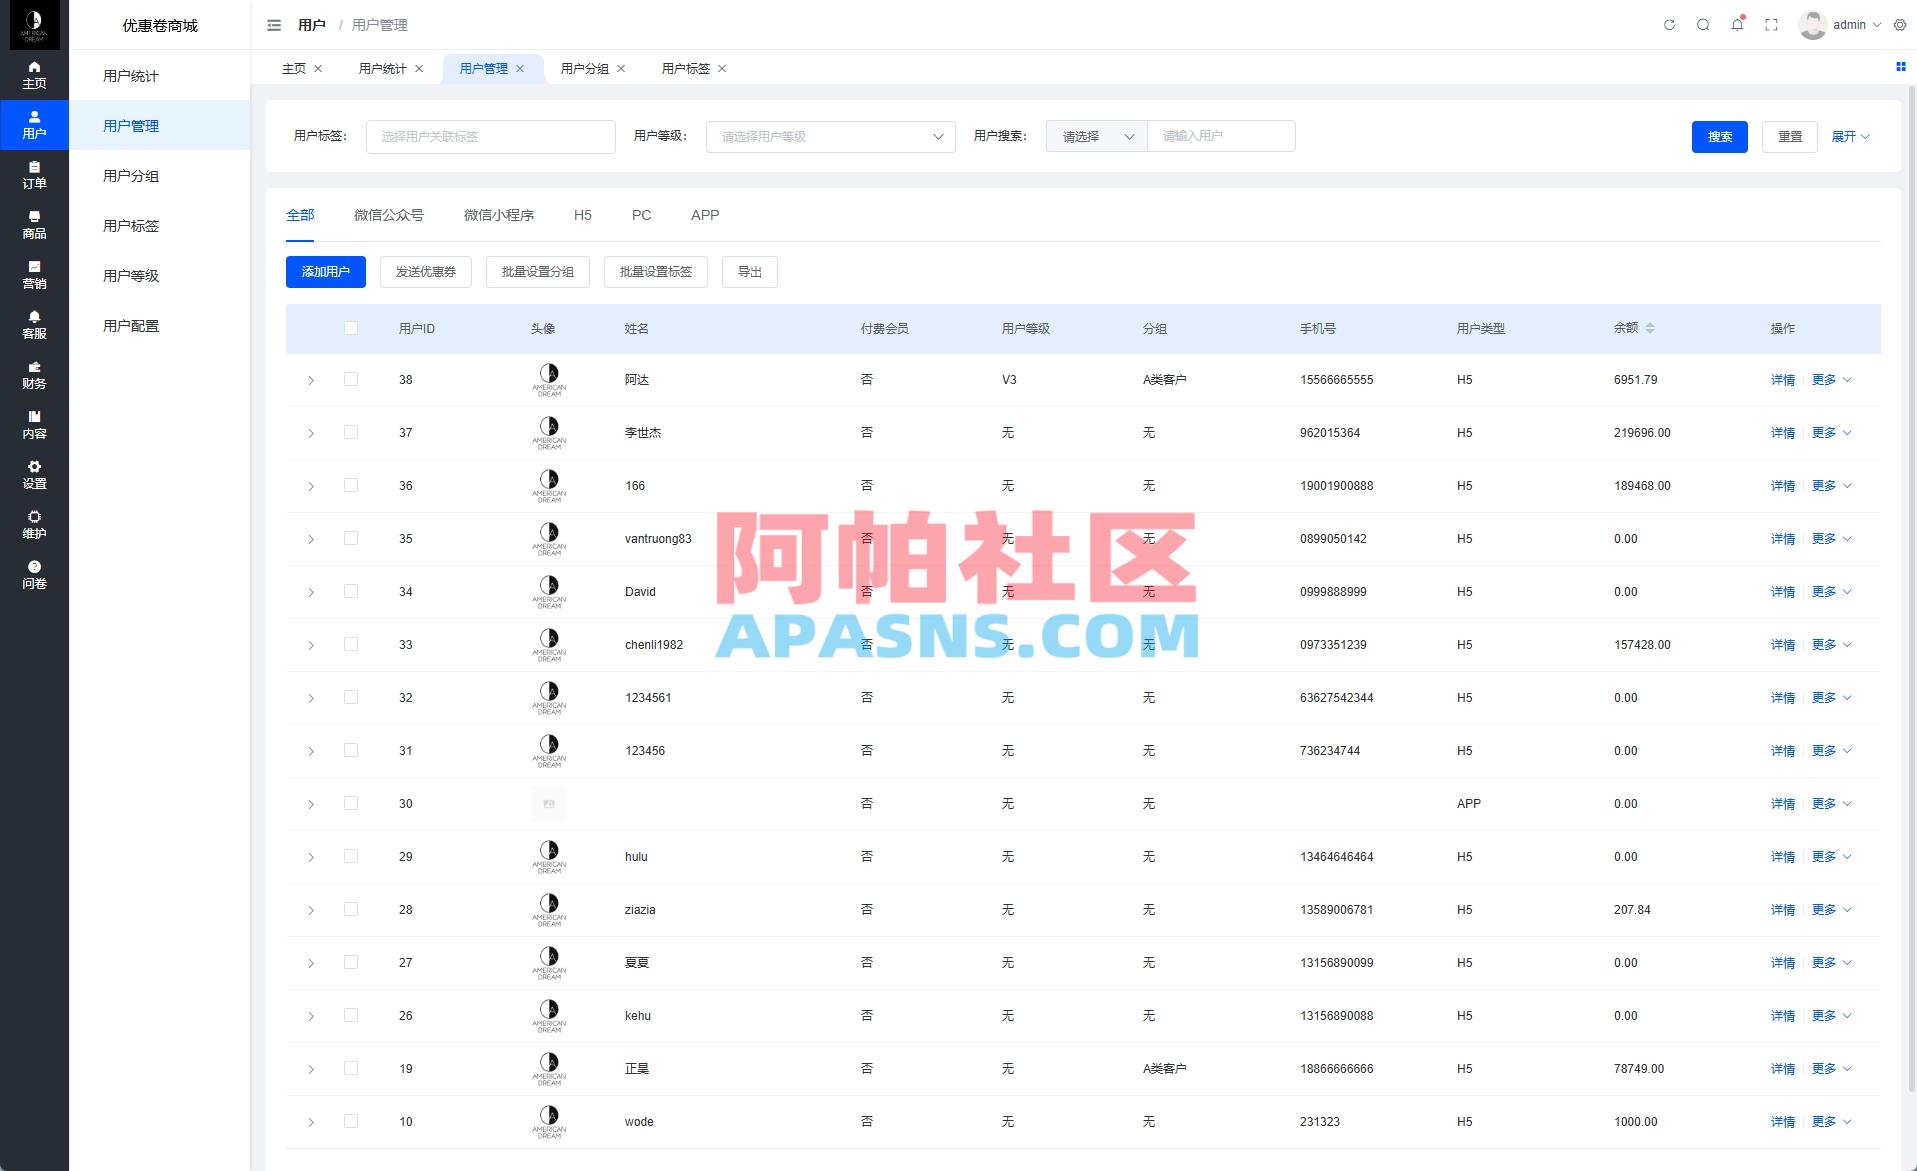Open 详情 for user 李世杰
The width and height of the screenshot is (1917, 1171).
tap(1782, 432)
